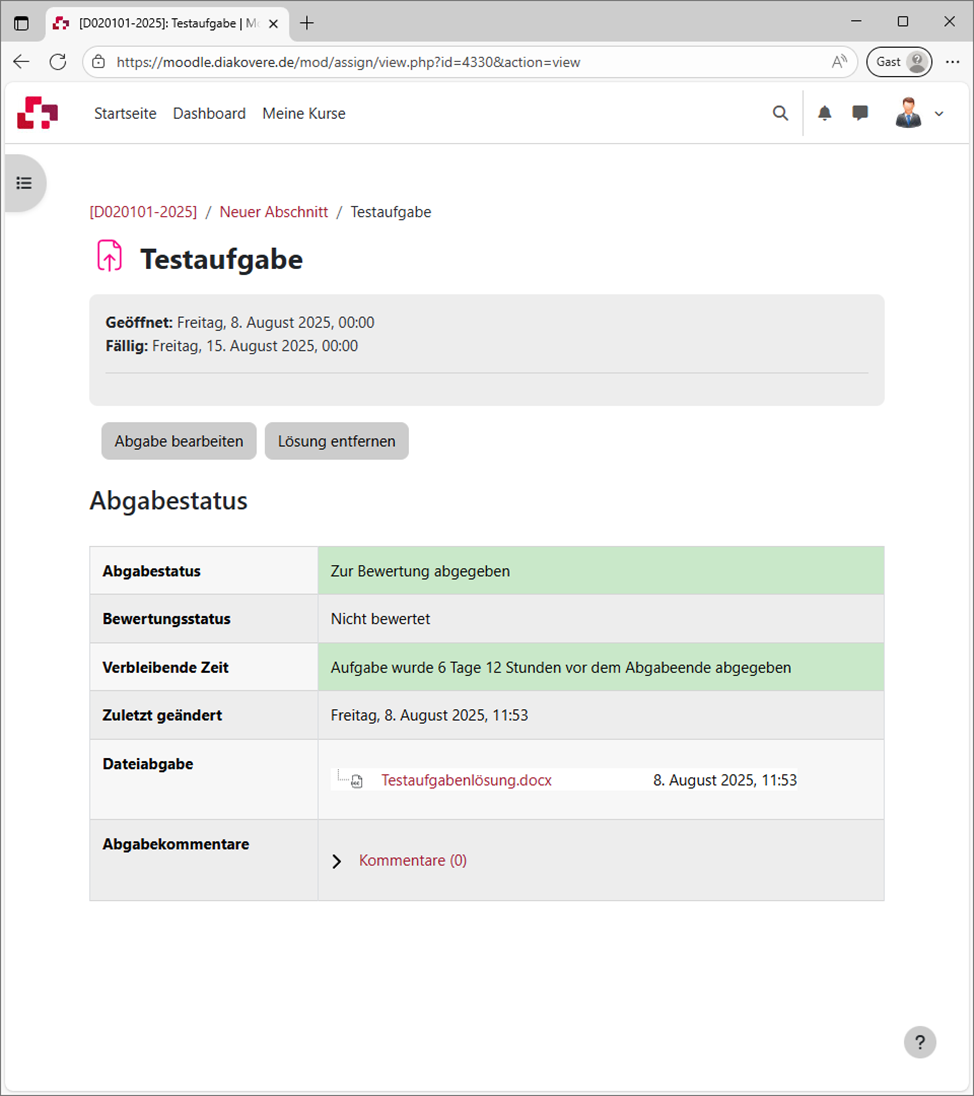Click the search magnifier icon
Viewport: 974px width, 1096px height.
point(780,113)
